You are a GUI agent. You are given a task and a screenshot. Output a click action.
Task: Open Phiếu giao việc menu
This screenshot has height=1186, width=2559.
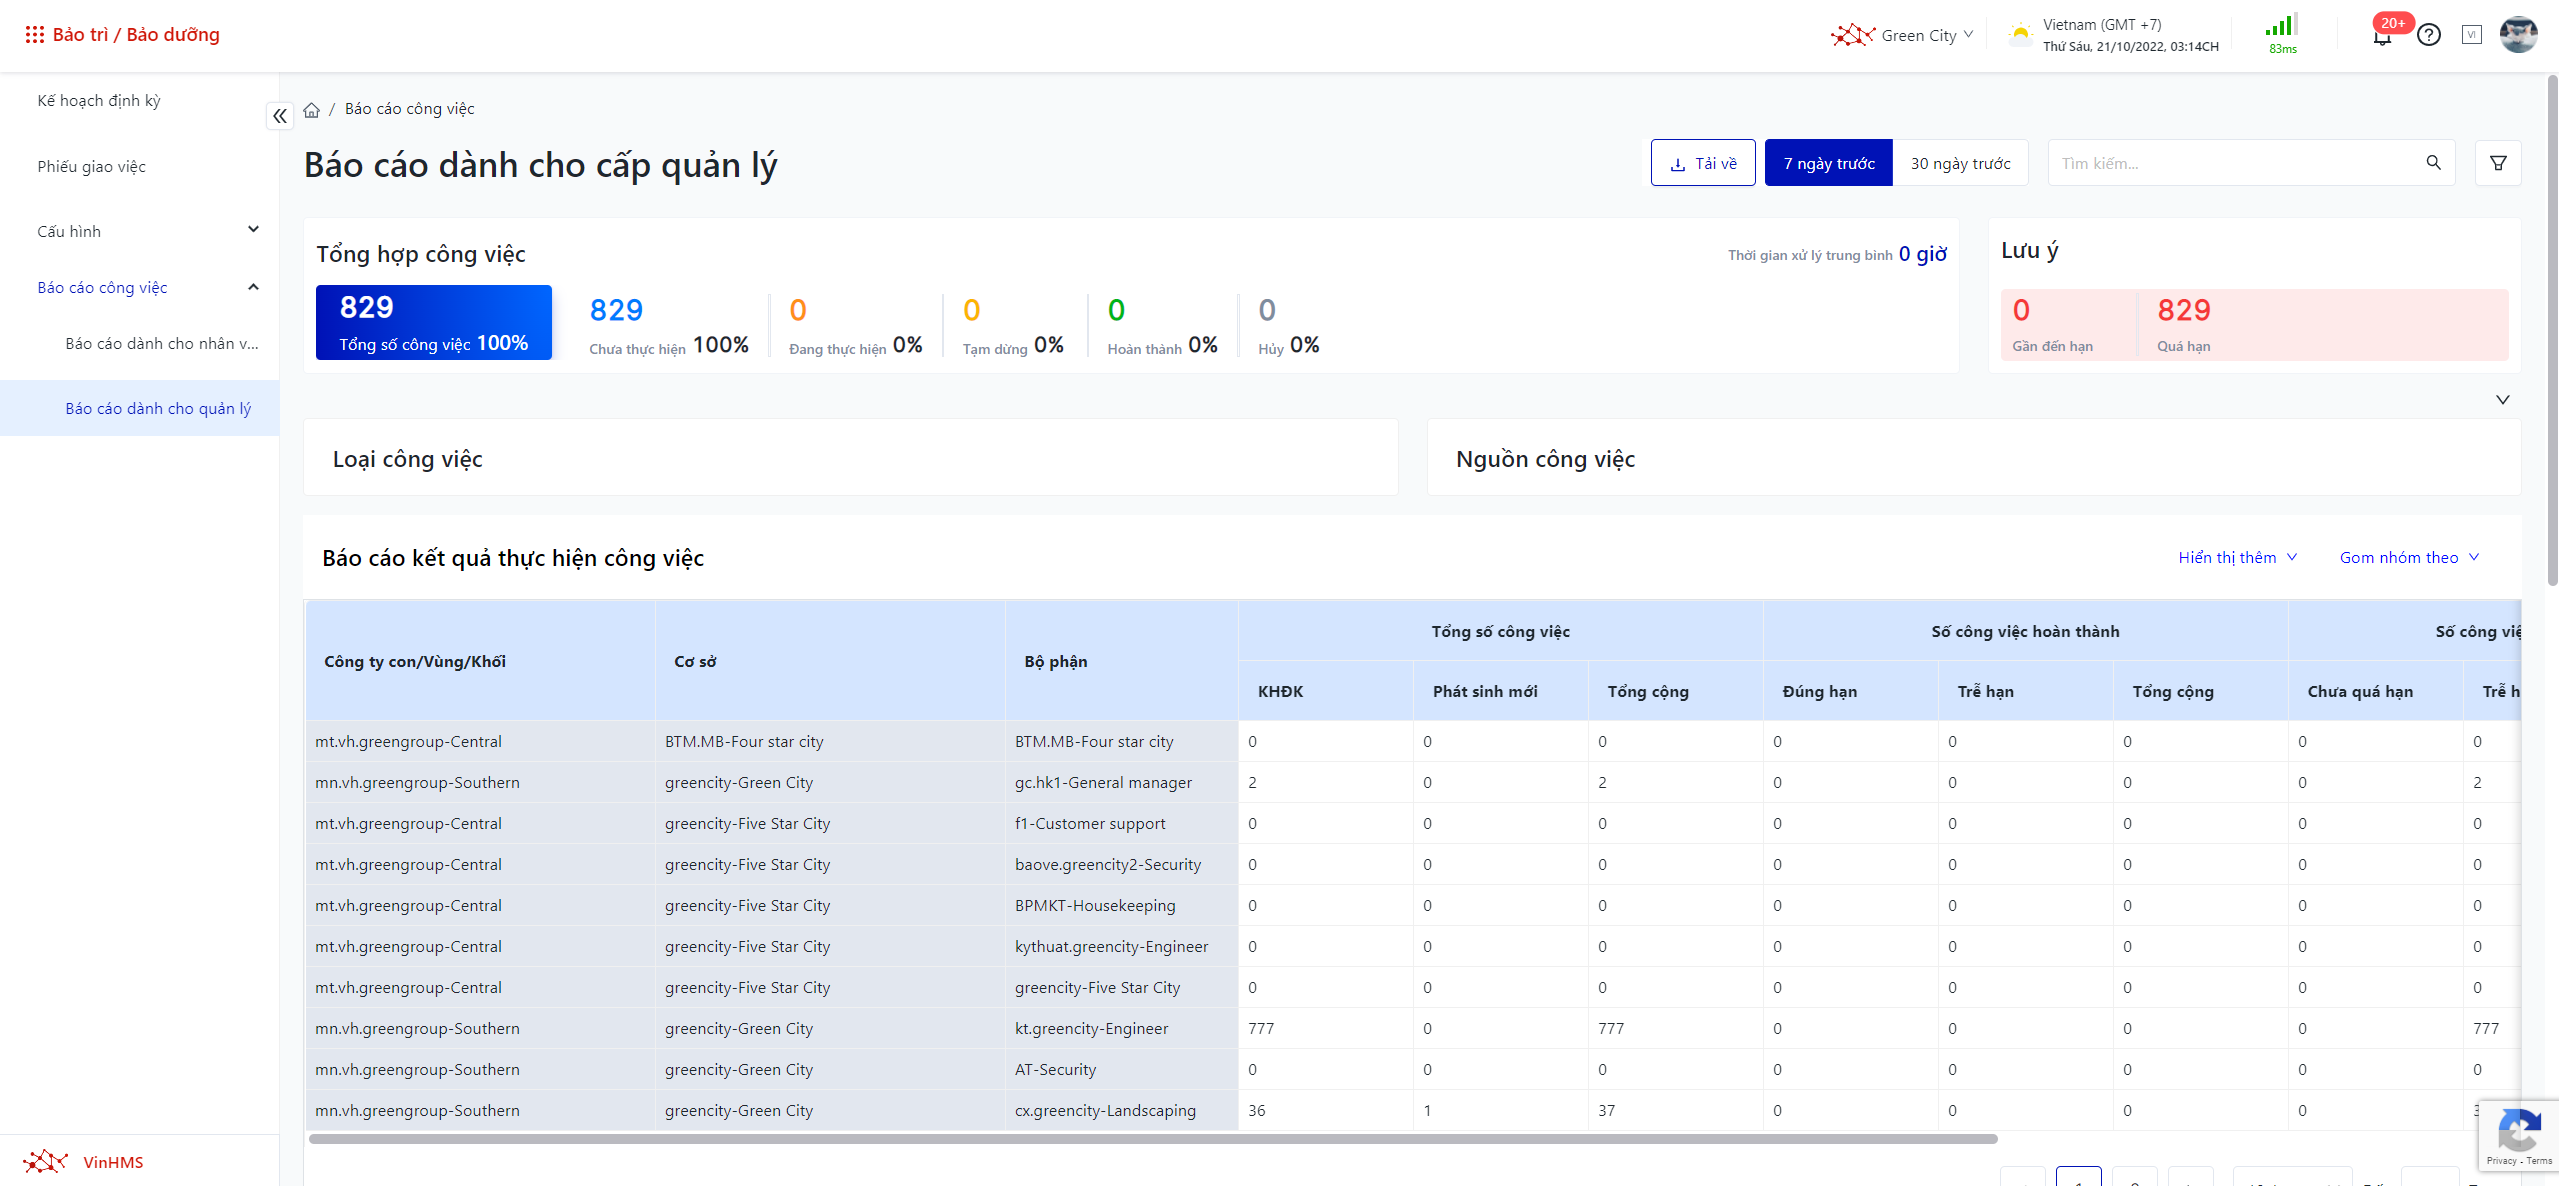[92, 167]
